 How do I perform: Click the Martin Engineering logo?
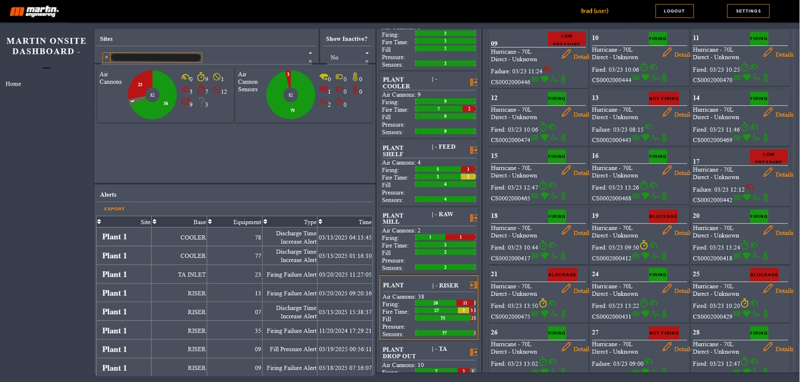click(x=34, y=11)
